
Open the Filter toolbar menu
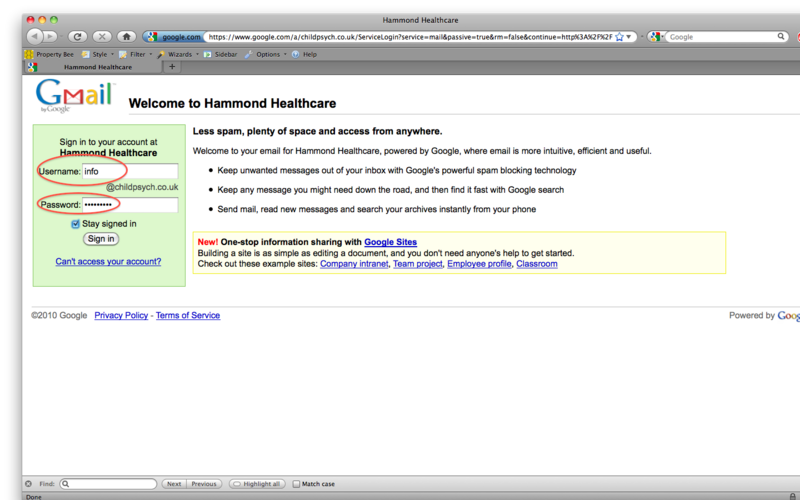pos(135,54)
